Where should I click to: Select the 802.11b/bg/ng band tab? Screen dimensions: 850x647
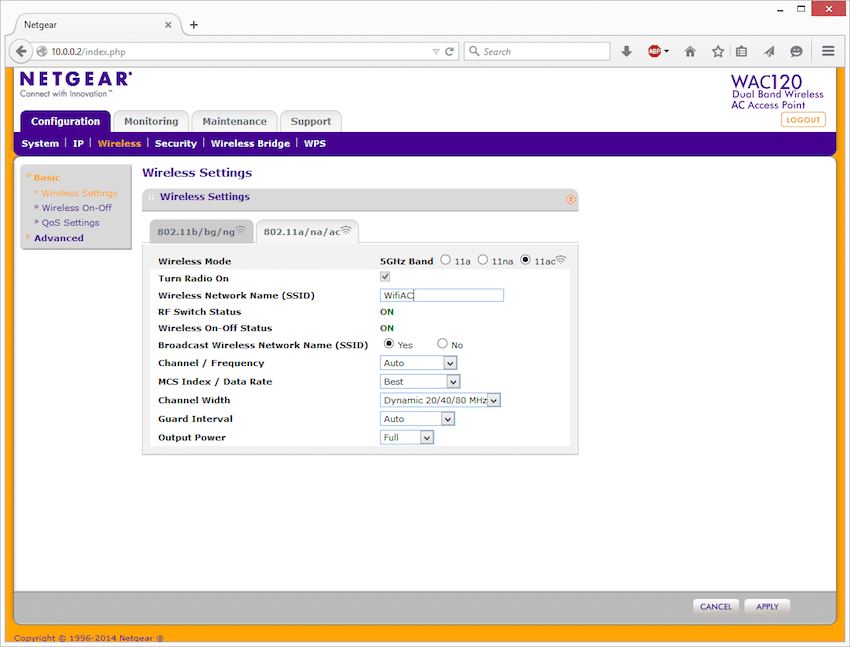coord(201,231)
